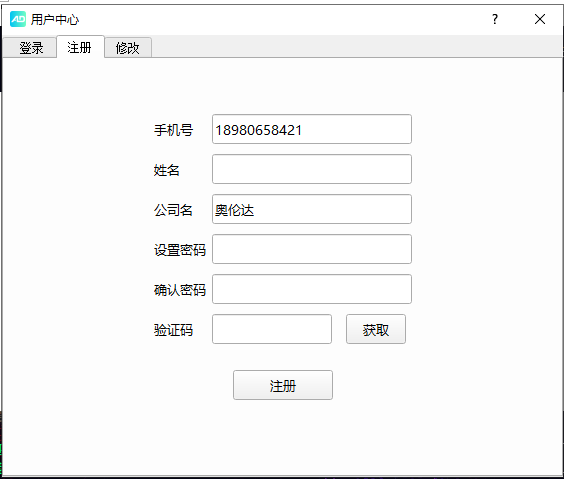The width and height of the screenshot is (564, 479).
Task: Submit form with the 注册 button
Action: [283, 385]
